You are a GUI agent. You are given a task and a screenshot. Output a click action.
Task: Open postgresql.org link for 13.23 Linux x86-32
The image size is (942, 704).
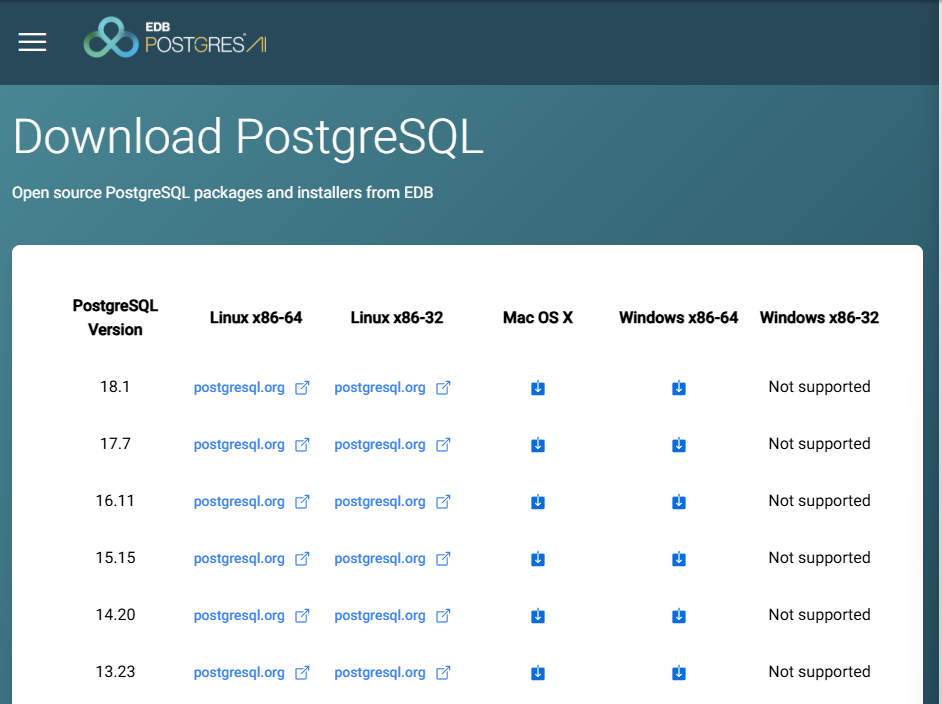[x=392, y=673]
